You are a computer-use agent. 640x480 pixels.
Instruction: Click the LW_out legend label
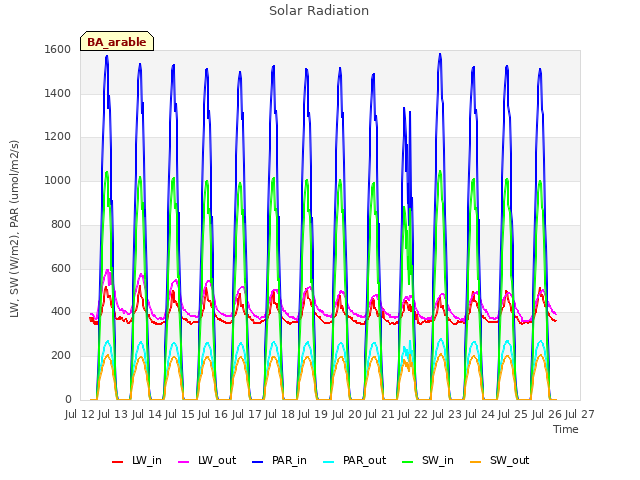[217, 460]
